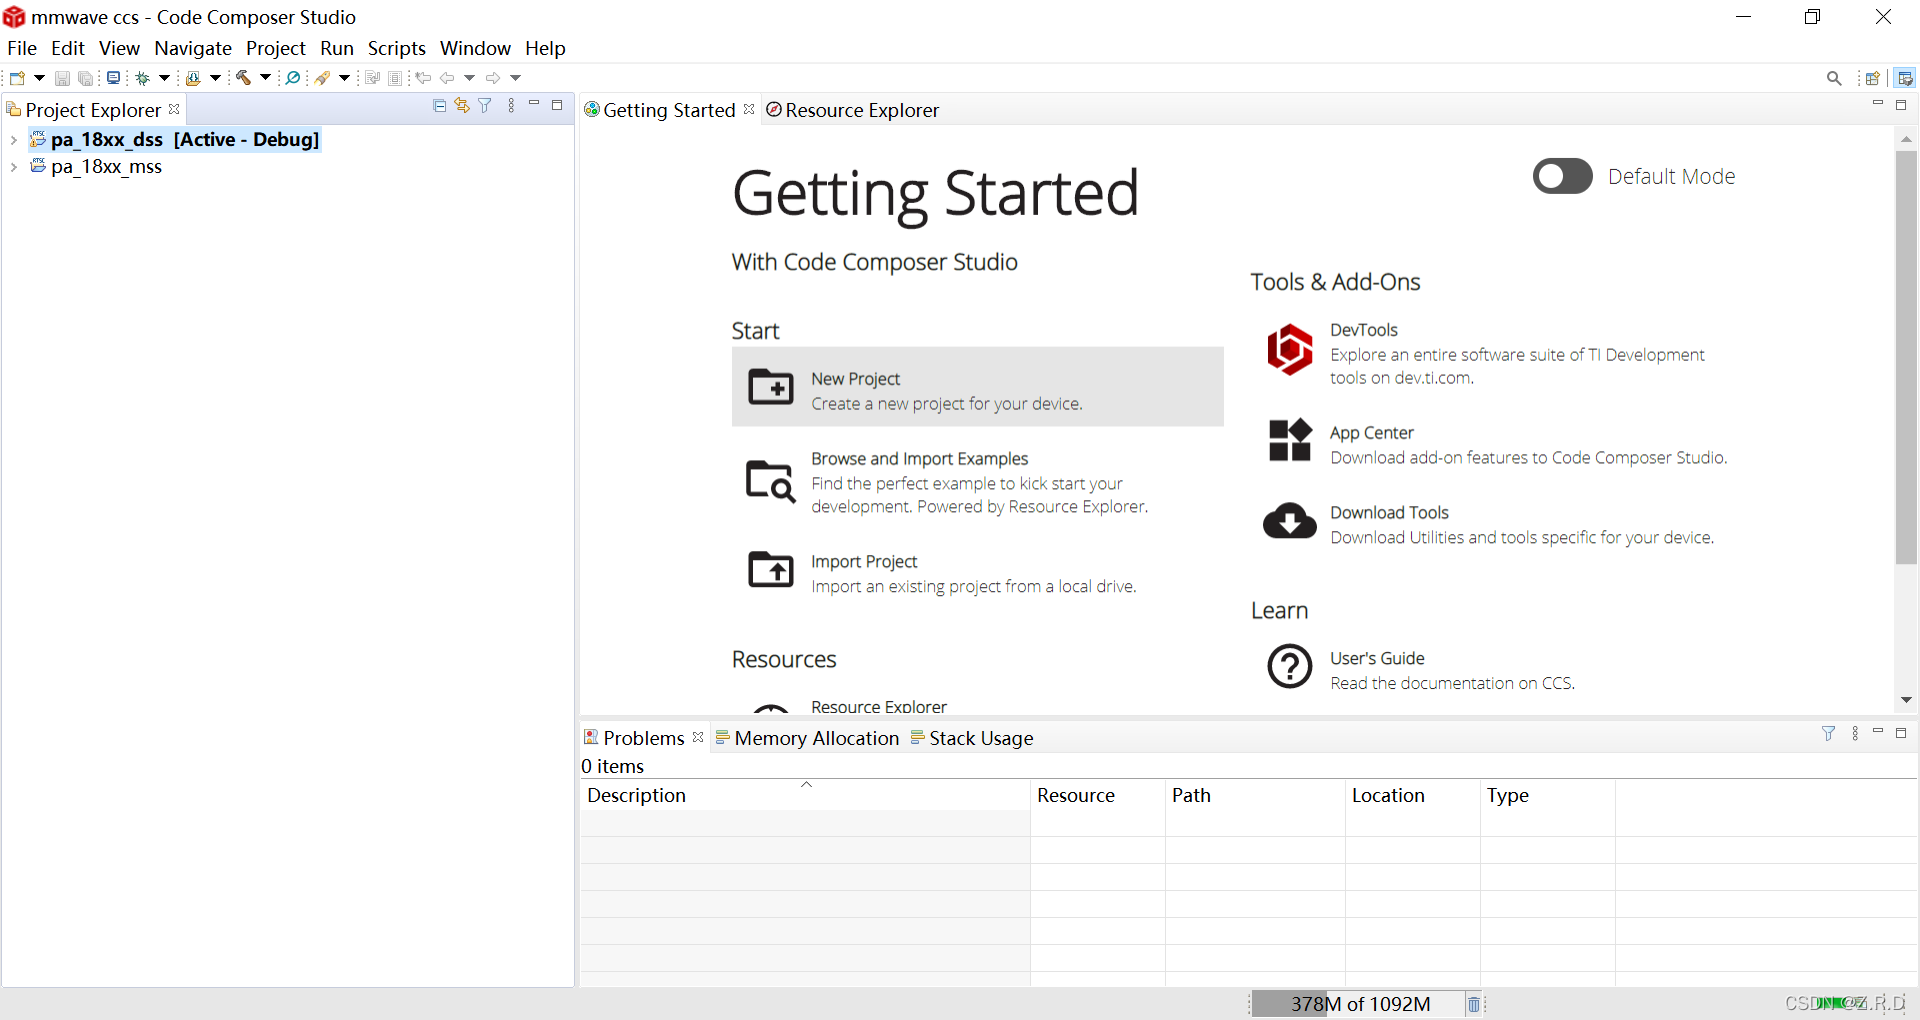Click the Download Tools cloud icon

pos(1290,521)
